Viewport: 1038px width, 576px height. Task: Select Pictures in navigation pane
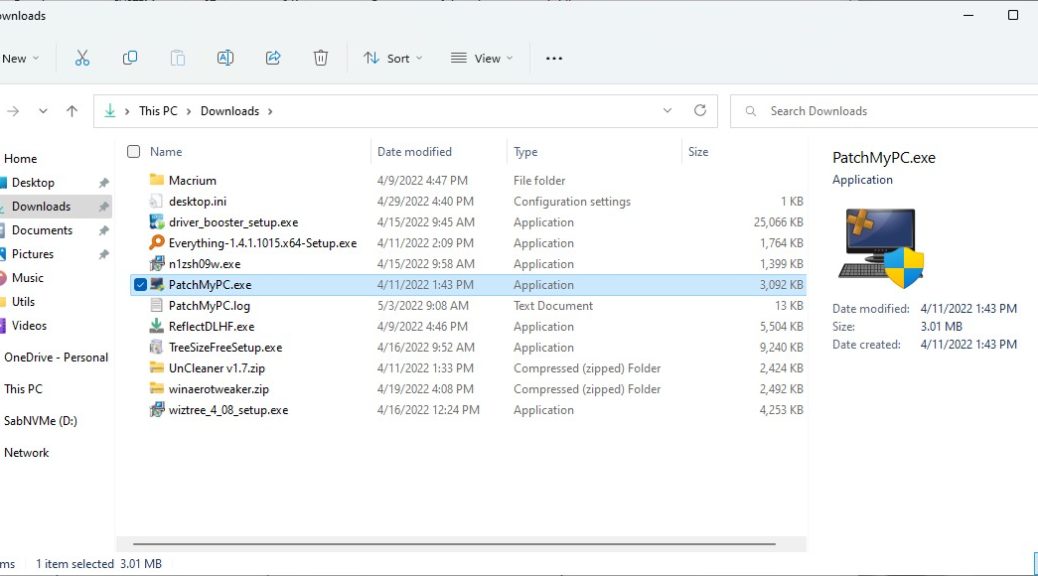32,254
